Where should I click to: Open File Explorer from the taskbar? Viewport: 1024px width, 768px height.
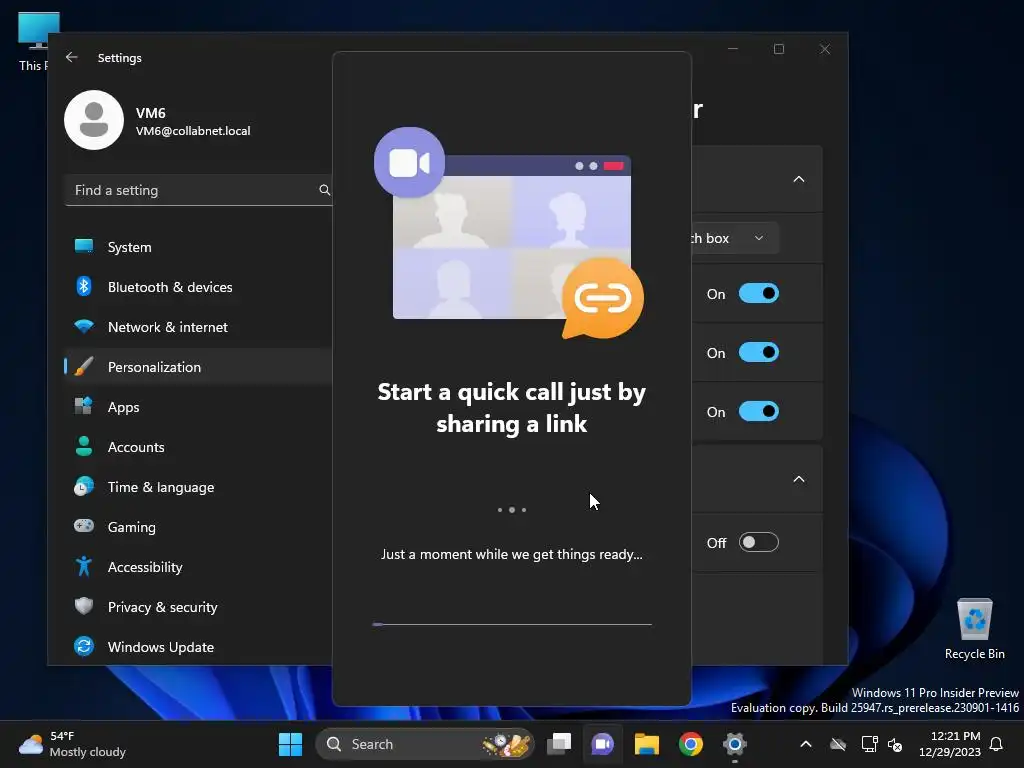[x=647, y=744]
